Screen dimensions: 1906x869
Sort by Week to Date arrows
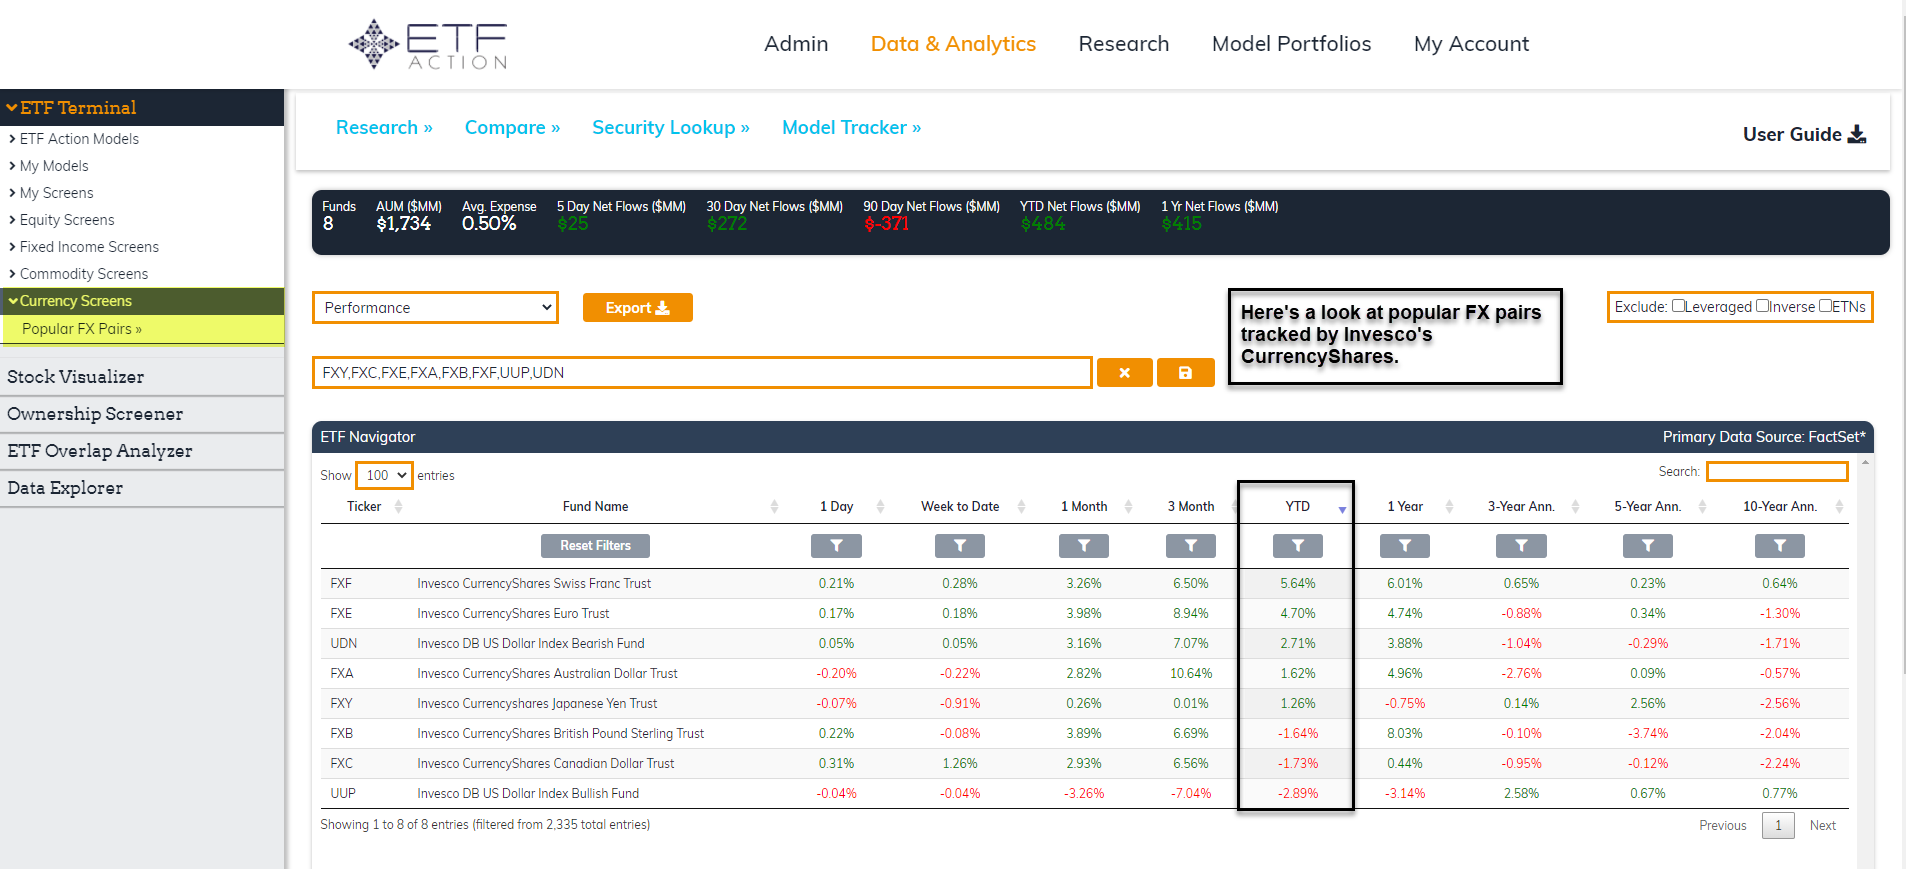(x=1021, y=507)
